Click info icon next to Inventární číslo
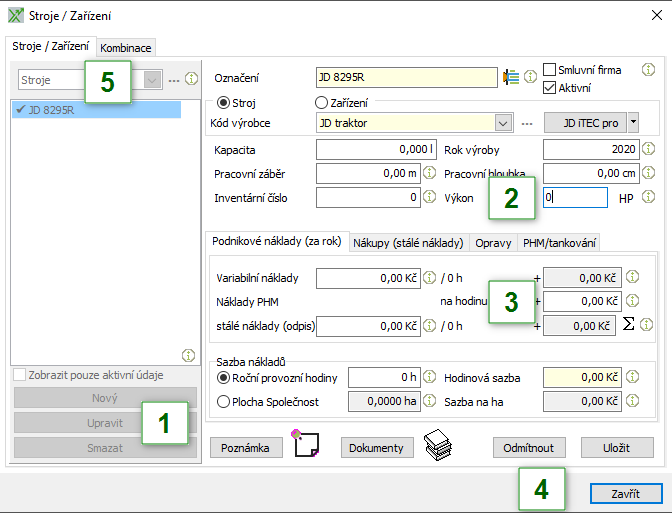Screen dimensions: 672x513 429,197
